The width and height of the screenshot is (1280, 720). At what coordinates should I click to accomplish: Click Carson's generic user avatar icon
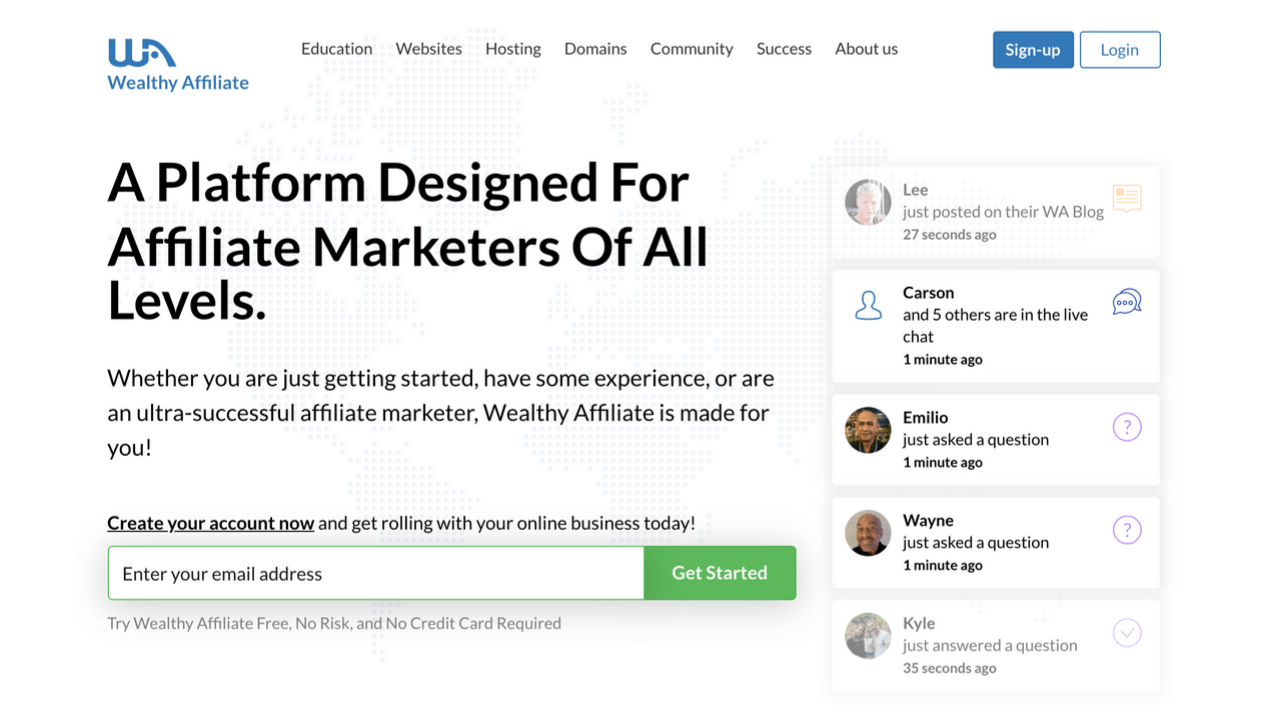(x=869, y=305)
